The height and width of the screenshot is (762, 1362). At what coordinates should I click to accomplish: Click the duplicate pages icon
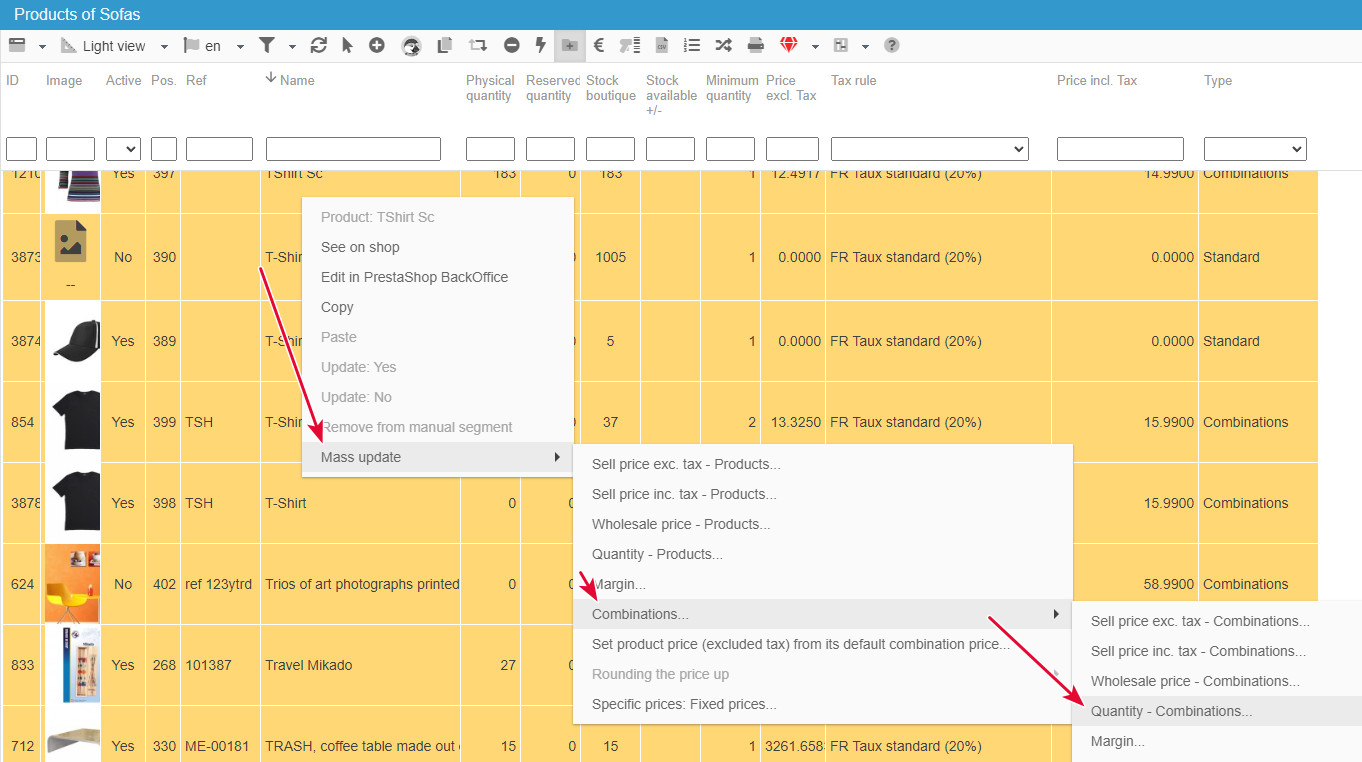[x=445, y=46]
